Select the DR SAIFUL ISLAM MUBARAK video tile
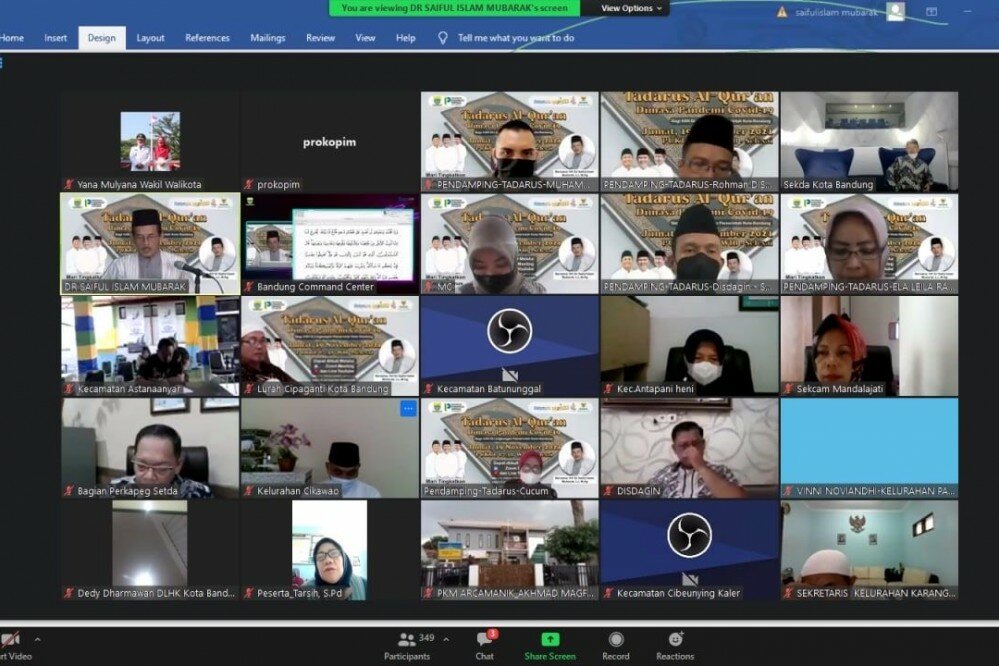999x666 pixels. (x=150, y=243)
